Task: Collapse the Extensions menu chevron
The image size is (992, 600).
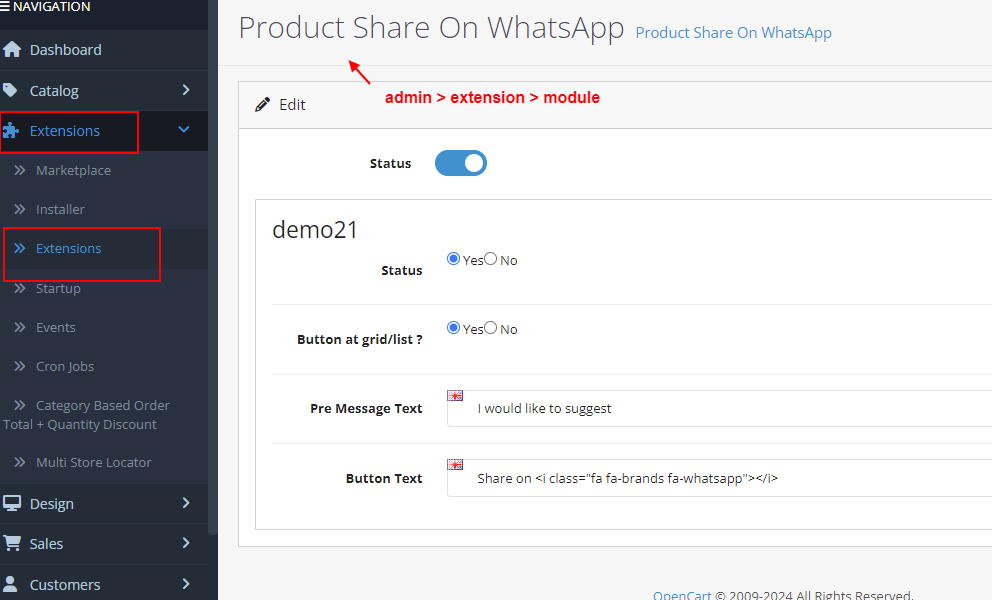Action: pos(184,129)
